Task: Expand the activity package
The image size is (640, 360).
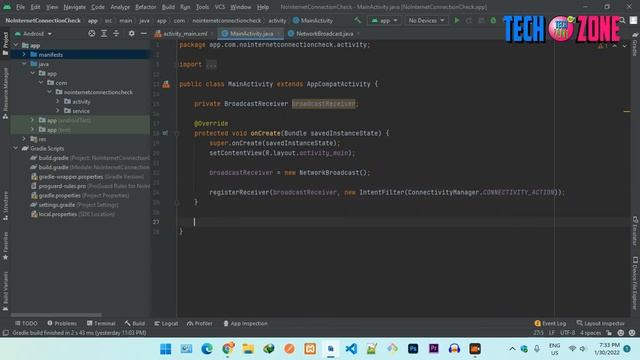Action: click(x=58, y=101)
